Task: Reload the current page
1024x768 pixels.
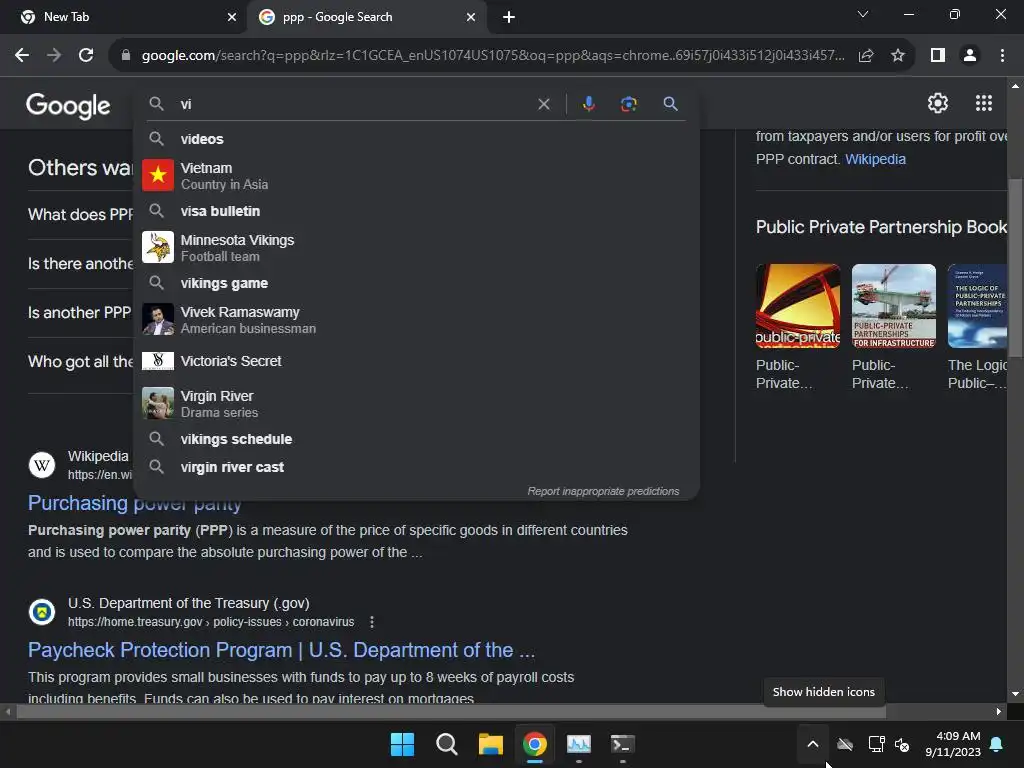Action: [x=86, y=56]
